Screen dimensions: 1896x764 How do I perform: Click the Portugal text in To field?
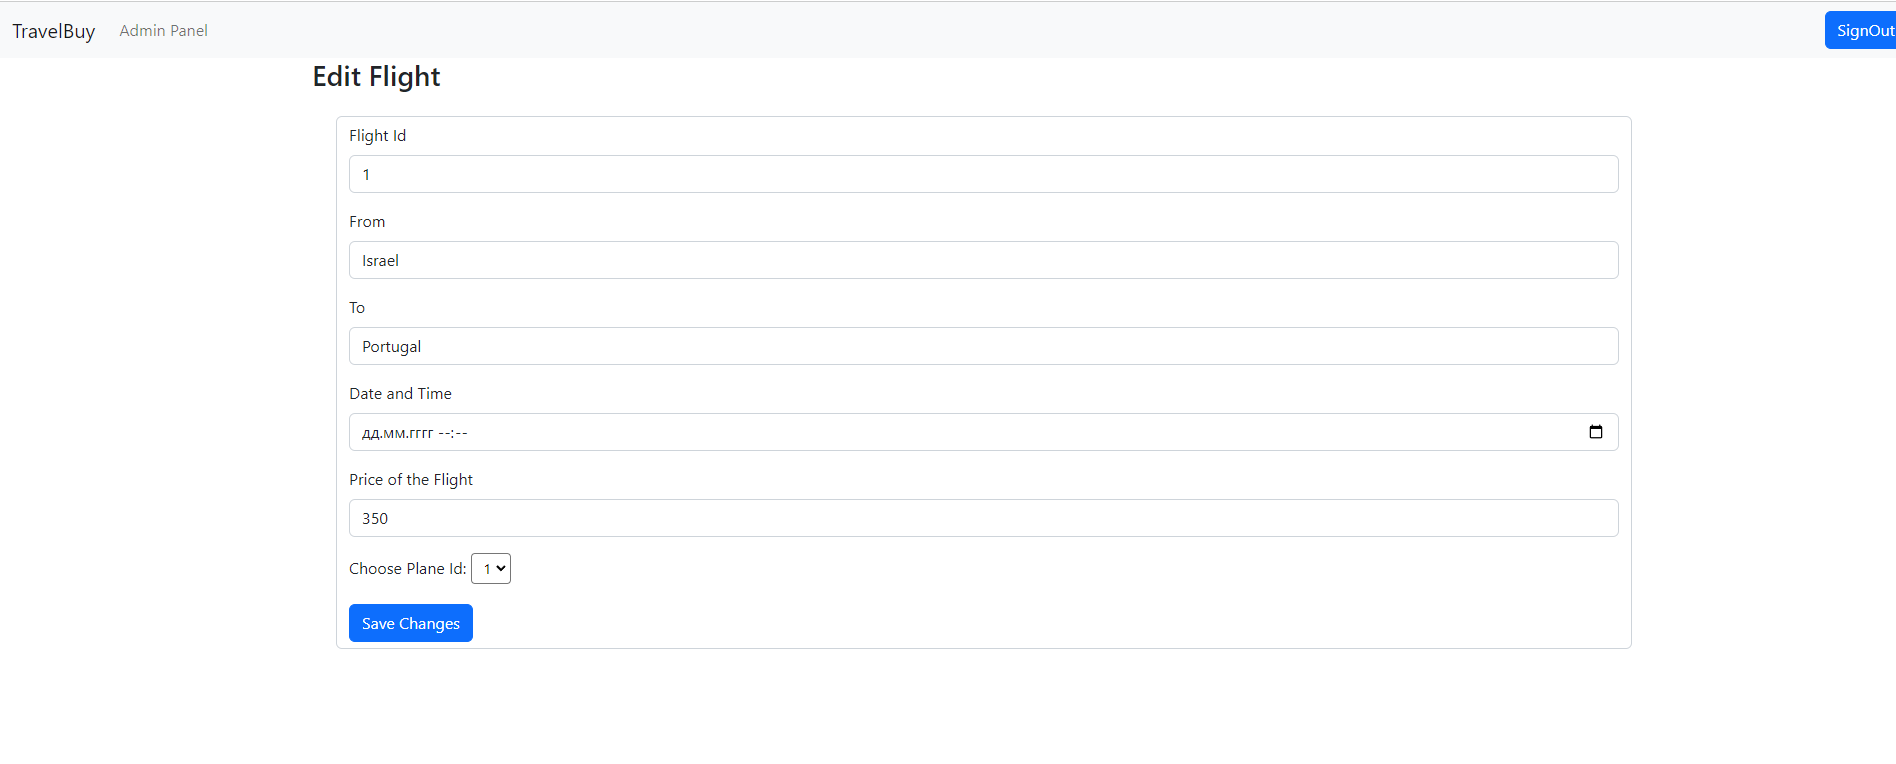click(x=391, y=345)
